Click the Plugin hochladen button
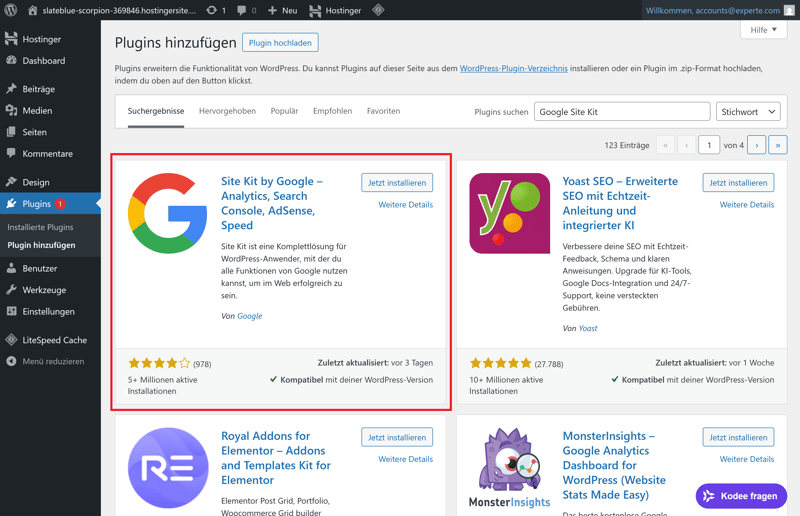 [x=280, y=43]
